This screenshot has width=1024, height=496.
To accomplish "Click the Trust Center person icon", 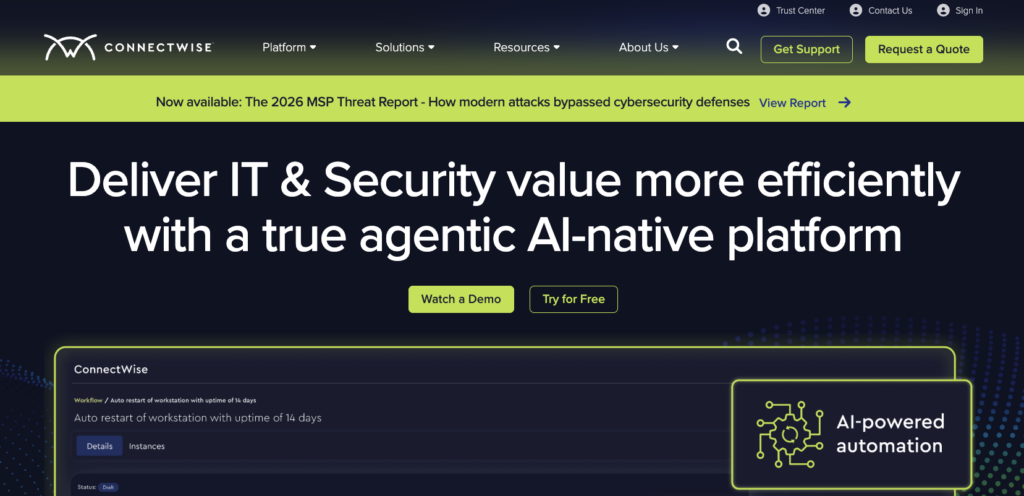I will tap(763, 10).
